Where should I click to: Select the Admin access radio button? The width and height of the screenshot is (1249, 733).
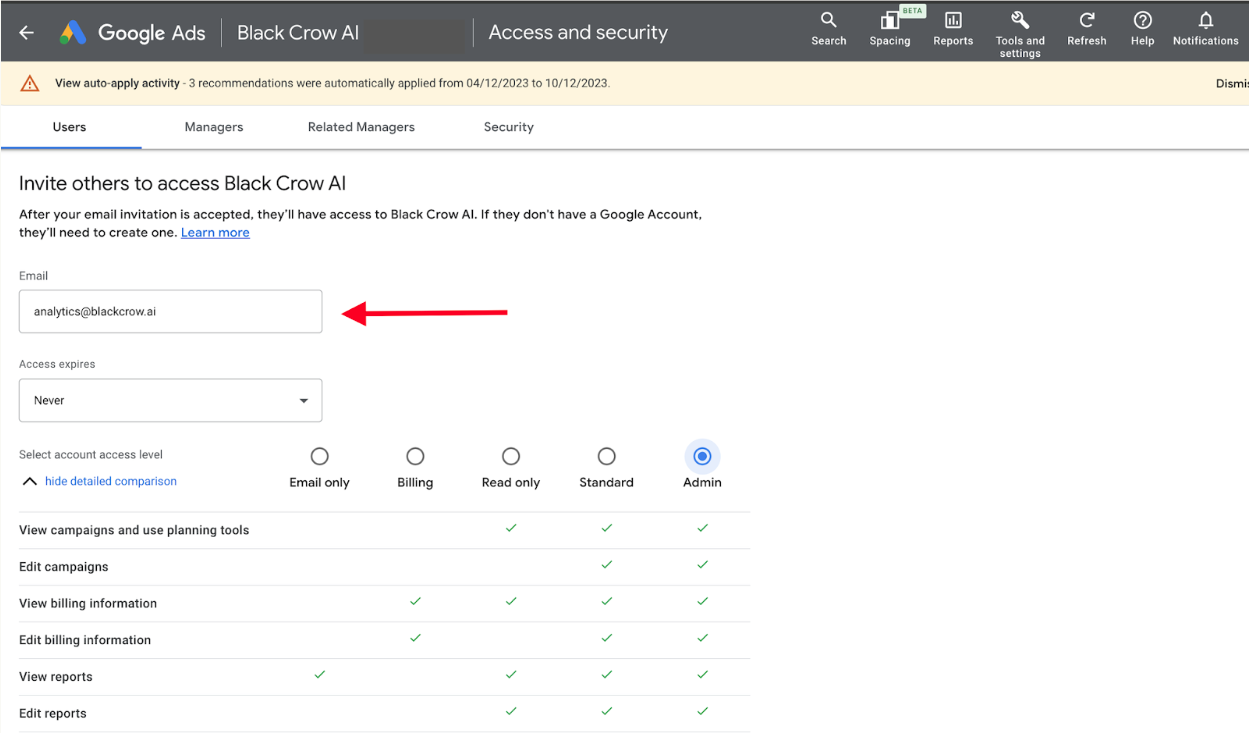(x=702, y=456)
